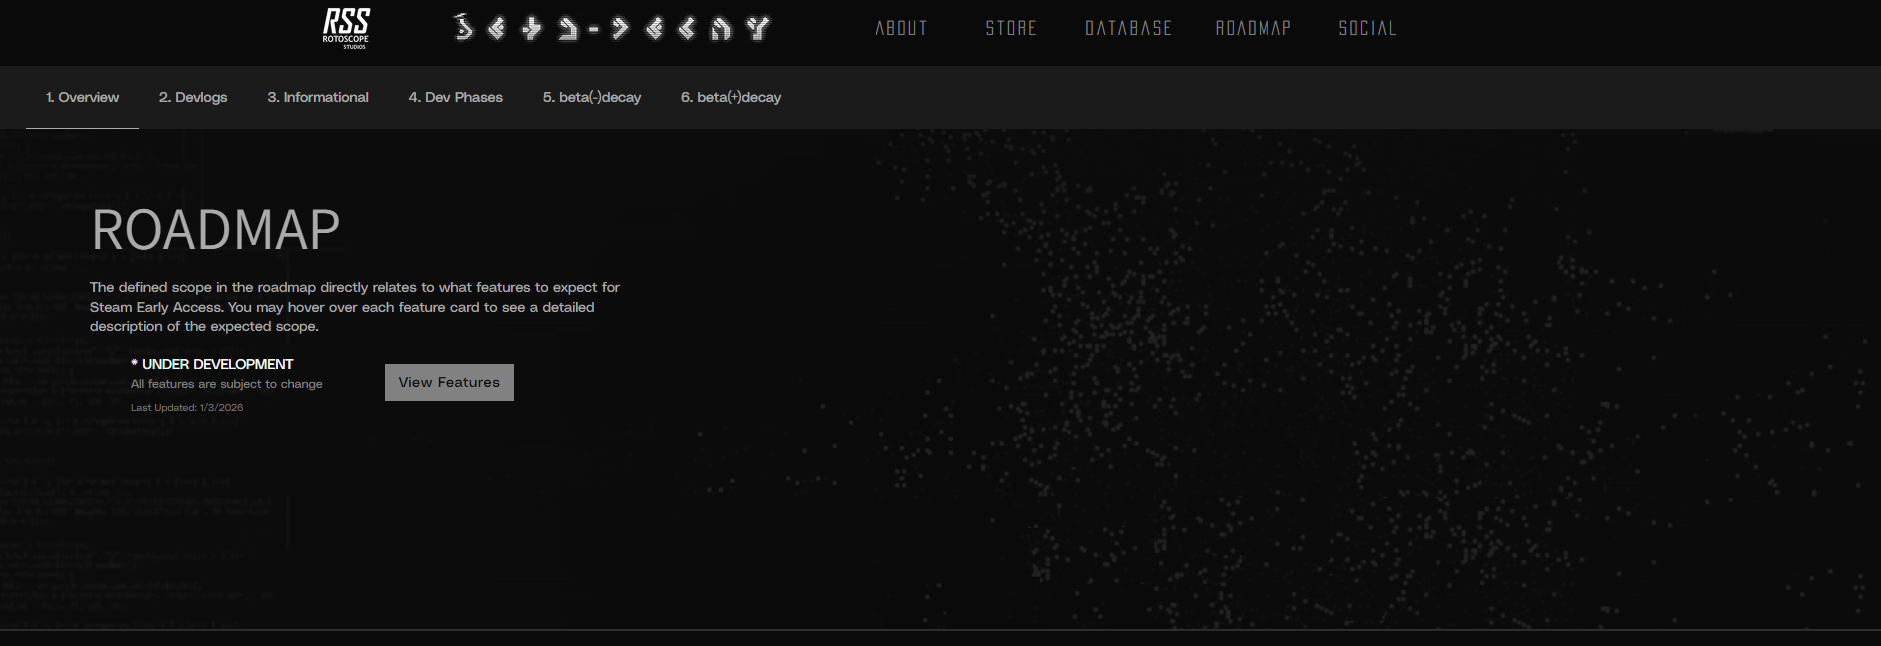Click the Last Updated date text

pos(187,408)
